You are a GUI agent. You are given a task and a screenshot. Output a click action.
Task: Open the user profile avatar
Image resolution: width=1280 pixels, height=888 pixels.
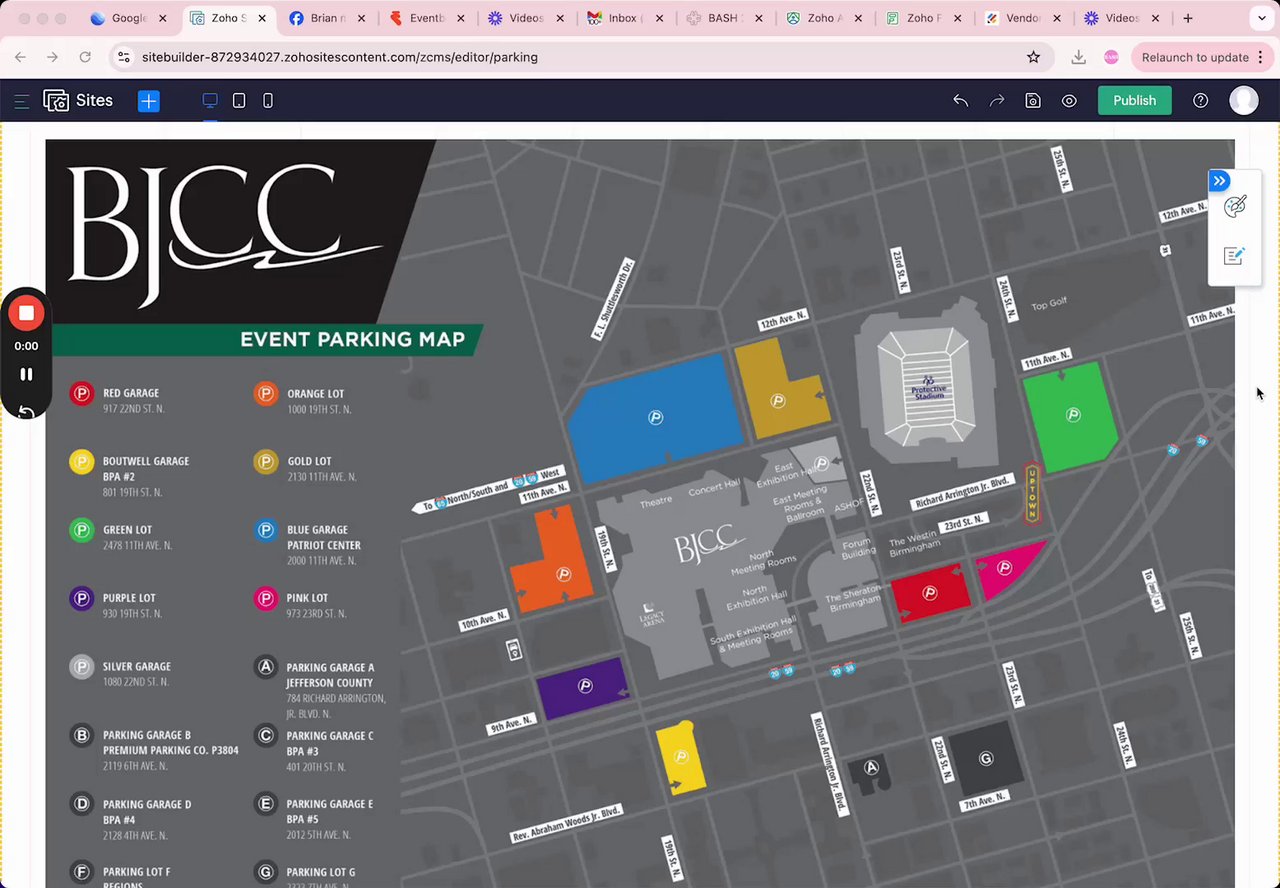(1244, 100)
